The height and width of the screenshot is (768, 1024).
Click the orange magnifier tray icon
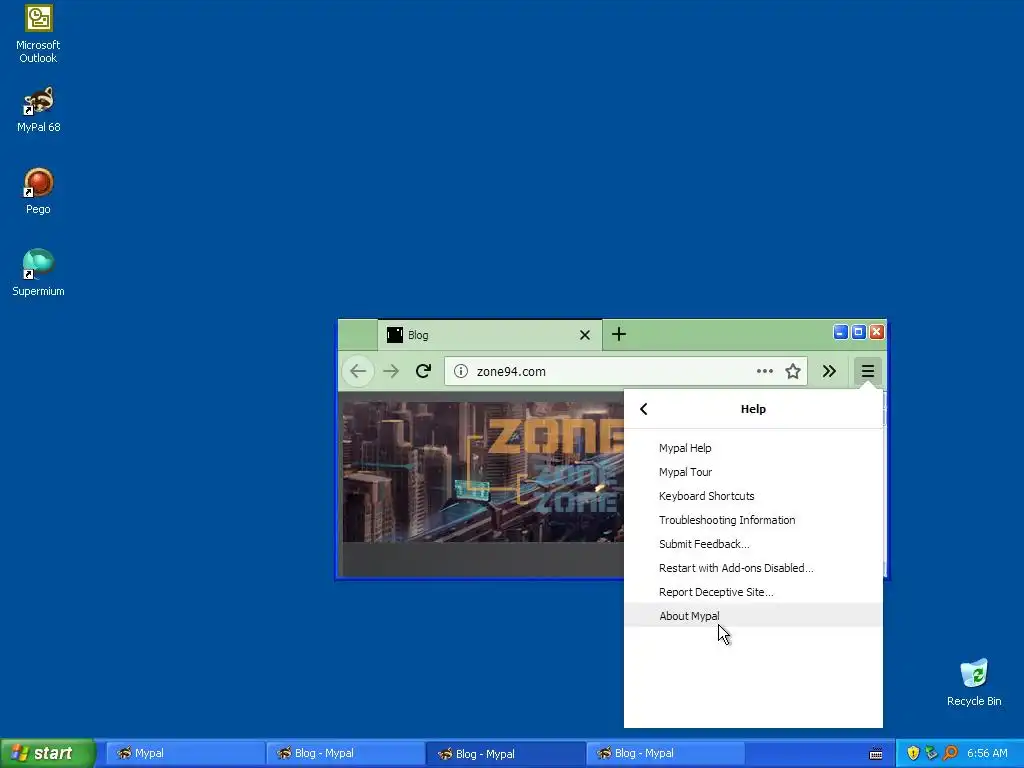pyautogui.click(x=950, y=753)
